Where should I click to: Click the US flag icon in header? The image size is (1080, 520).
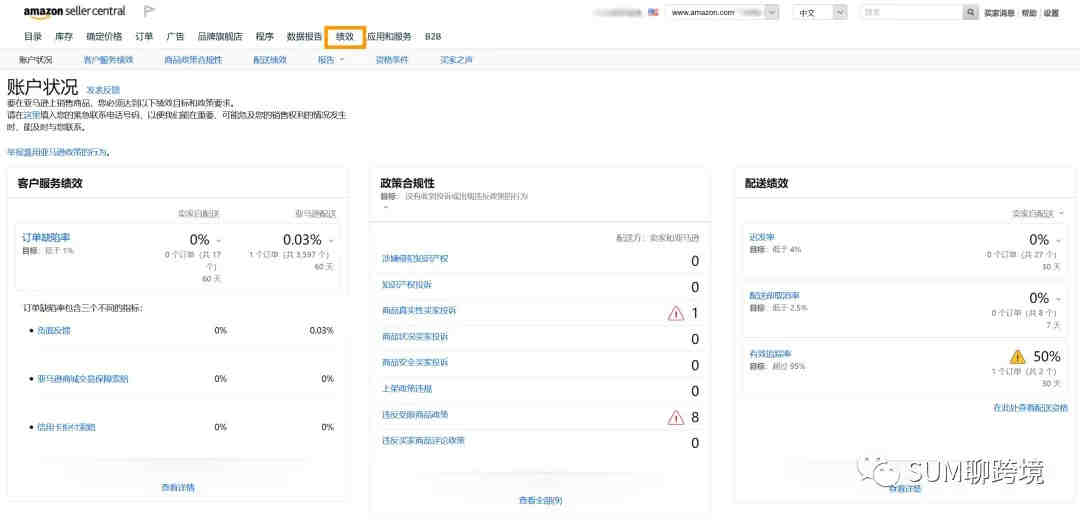pos(653,12)
